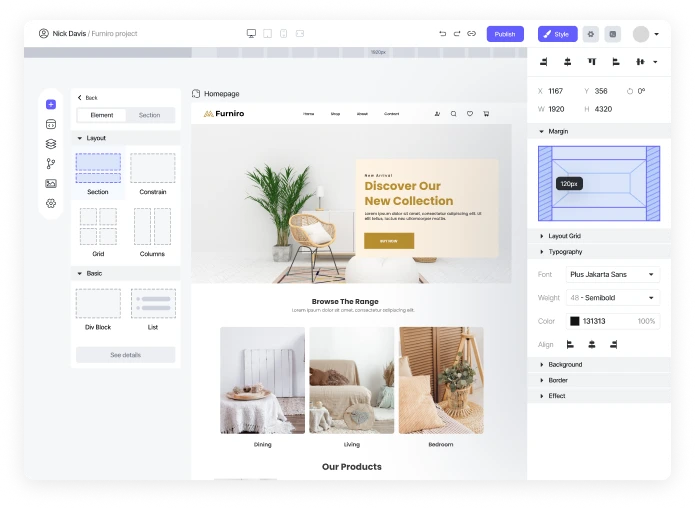Click the Homepage page icon above canvas
This screenshot has height=509, width=695.
click(x=196, y=94)
